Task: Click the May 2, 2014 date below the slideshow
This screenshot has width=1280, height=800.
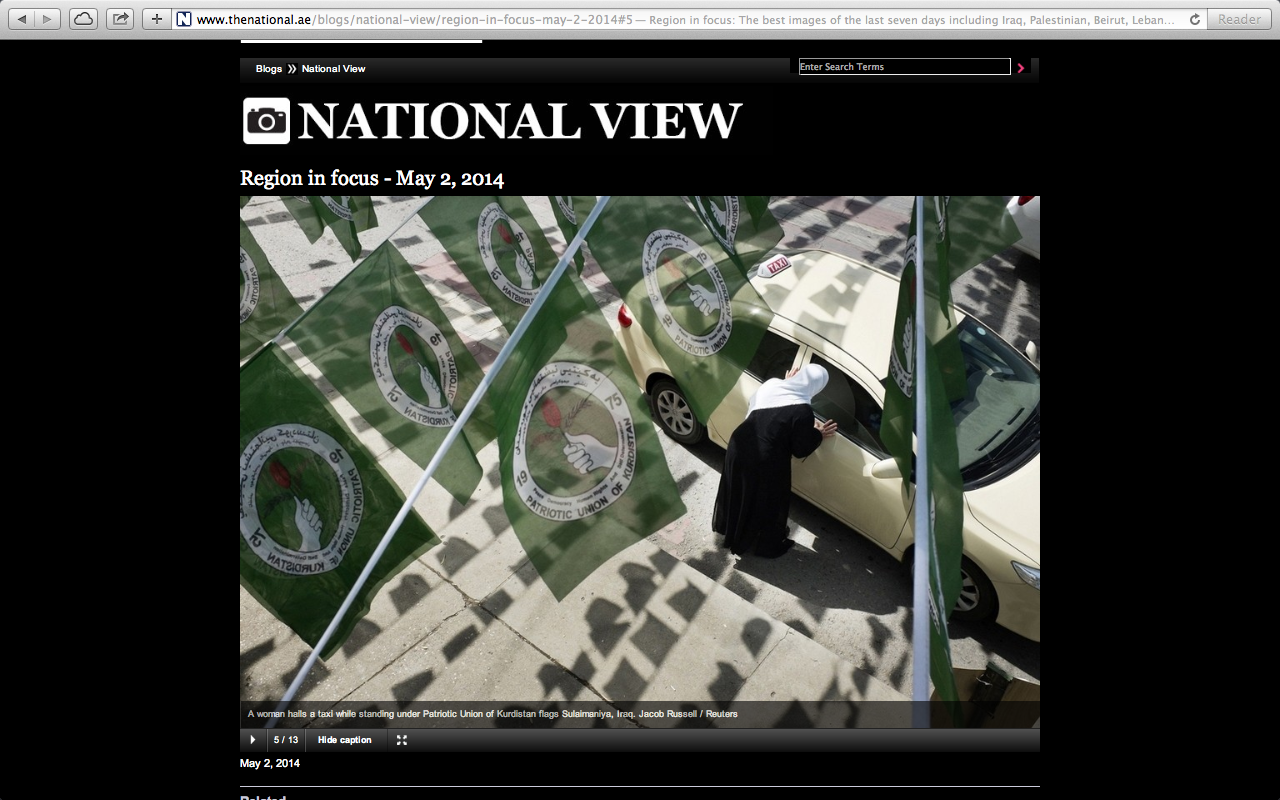Action: (270, 763)
